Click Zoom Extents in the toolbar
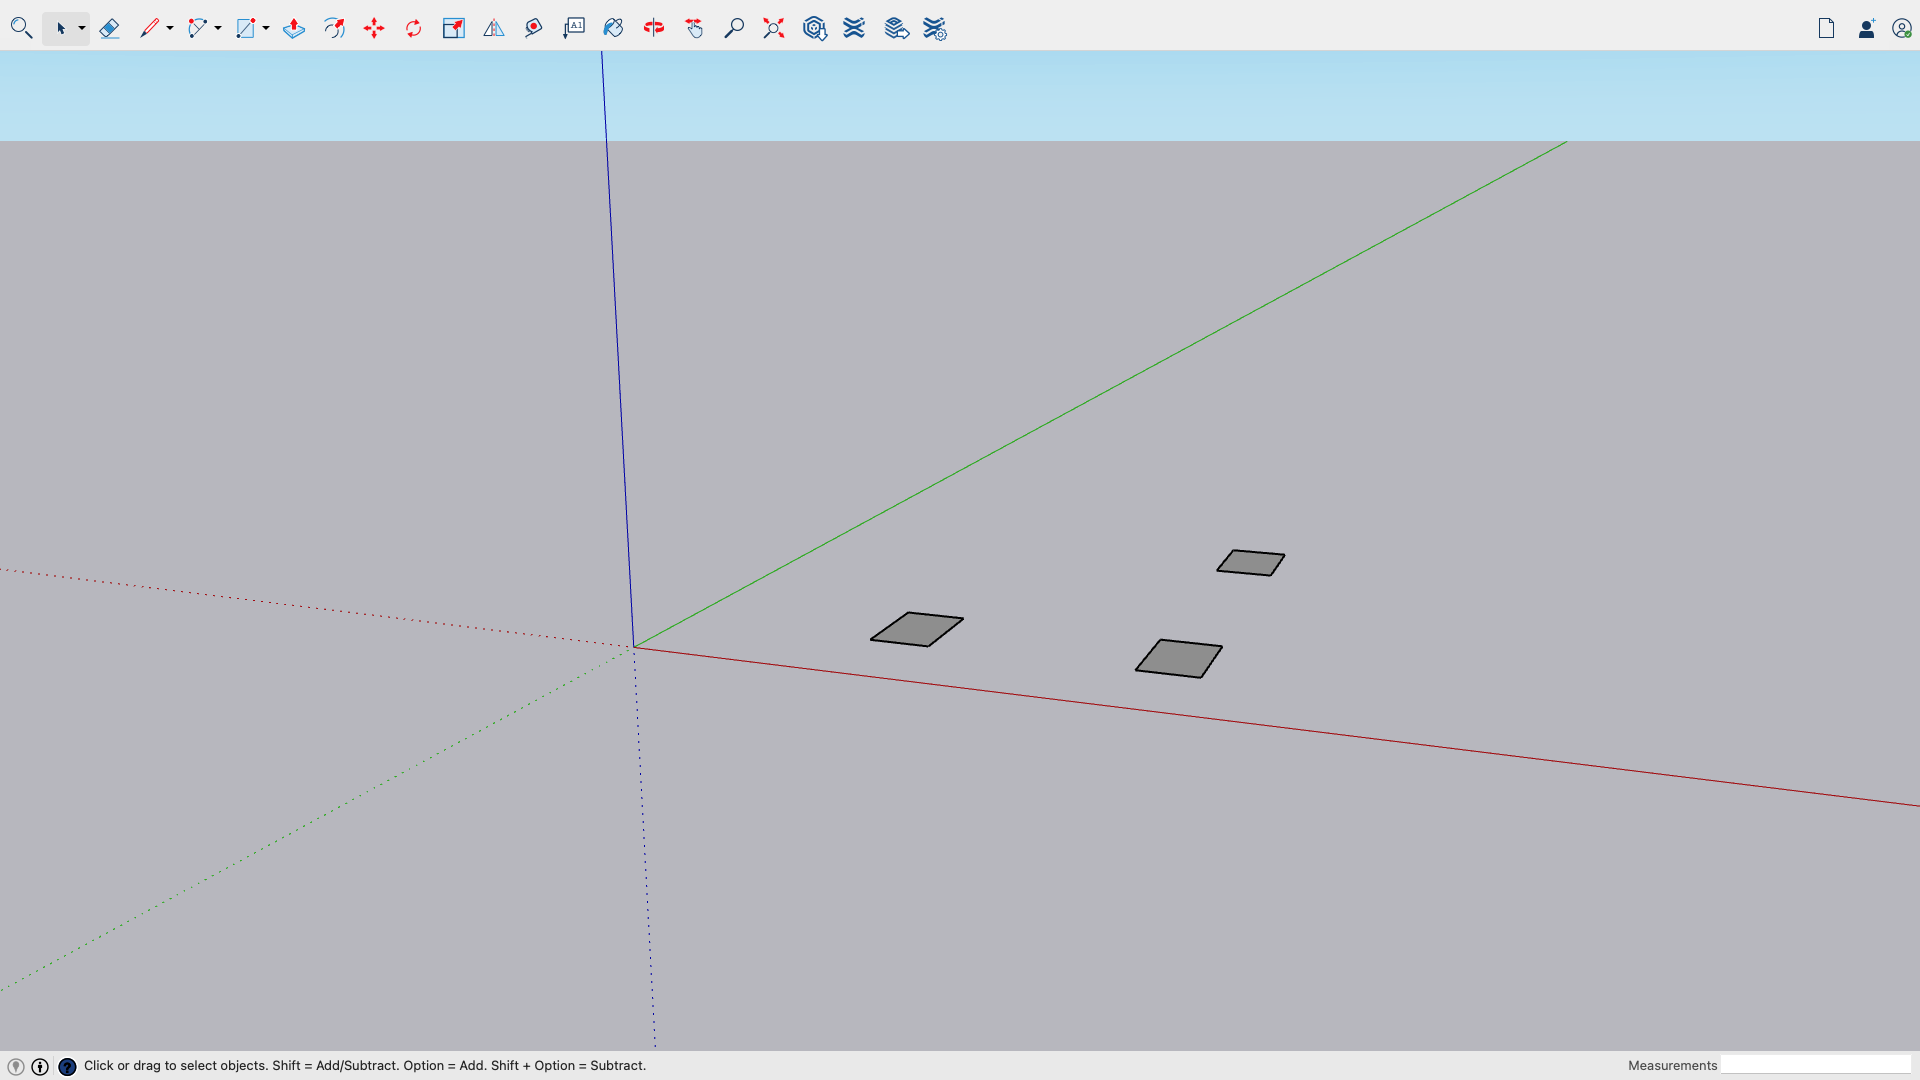1920x1080 pixels. tap(773, 28)
